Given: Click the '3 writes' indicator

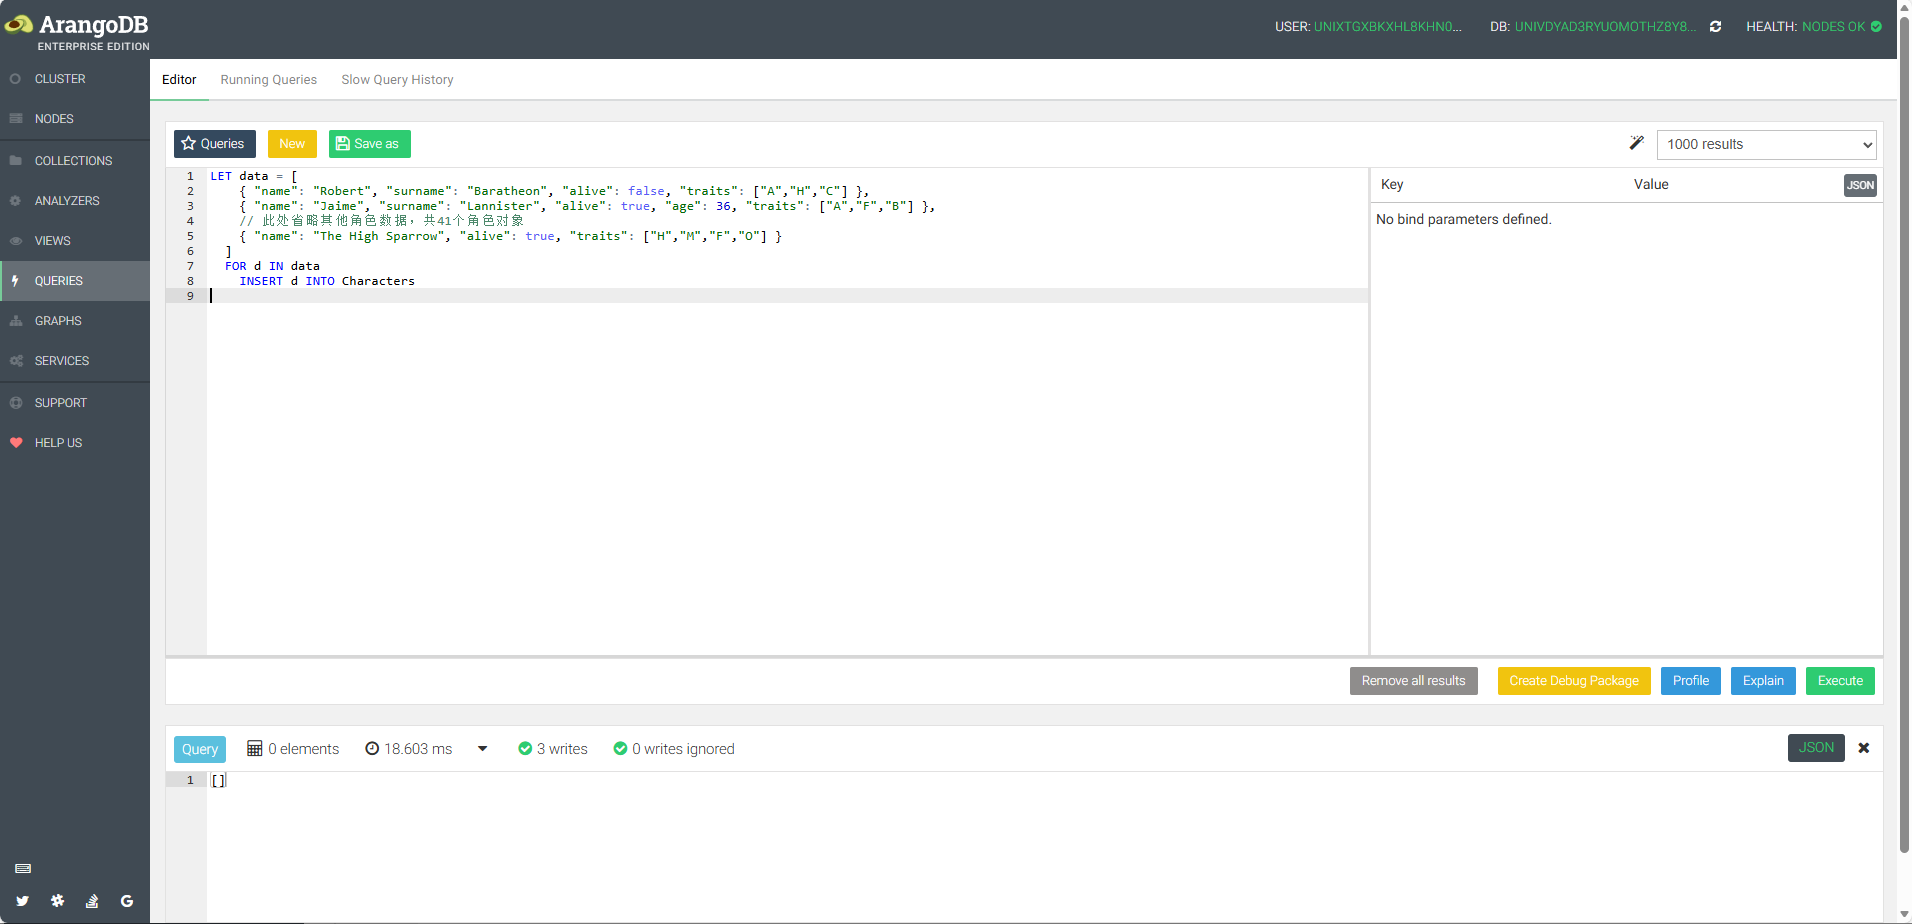Looking at the screenshot, I should click(553, 749).
